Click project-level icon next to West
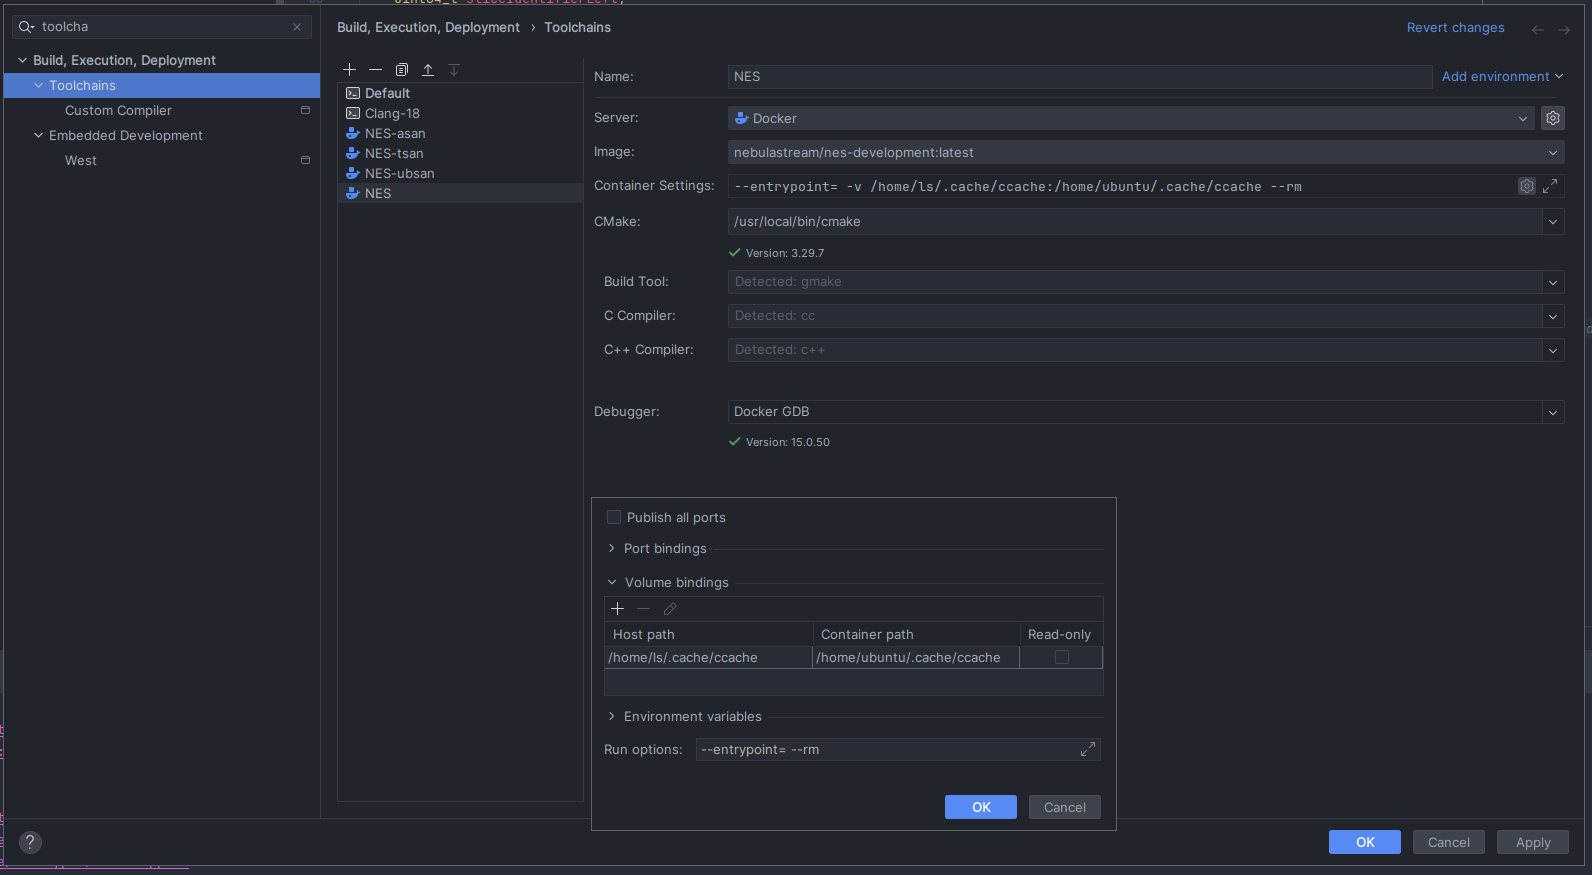Viewport: 1592px width, 875px height. pyautogui.click(x=305, y=160)
